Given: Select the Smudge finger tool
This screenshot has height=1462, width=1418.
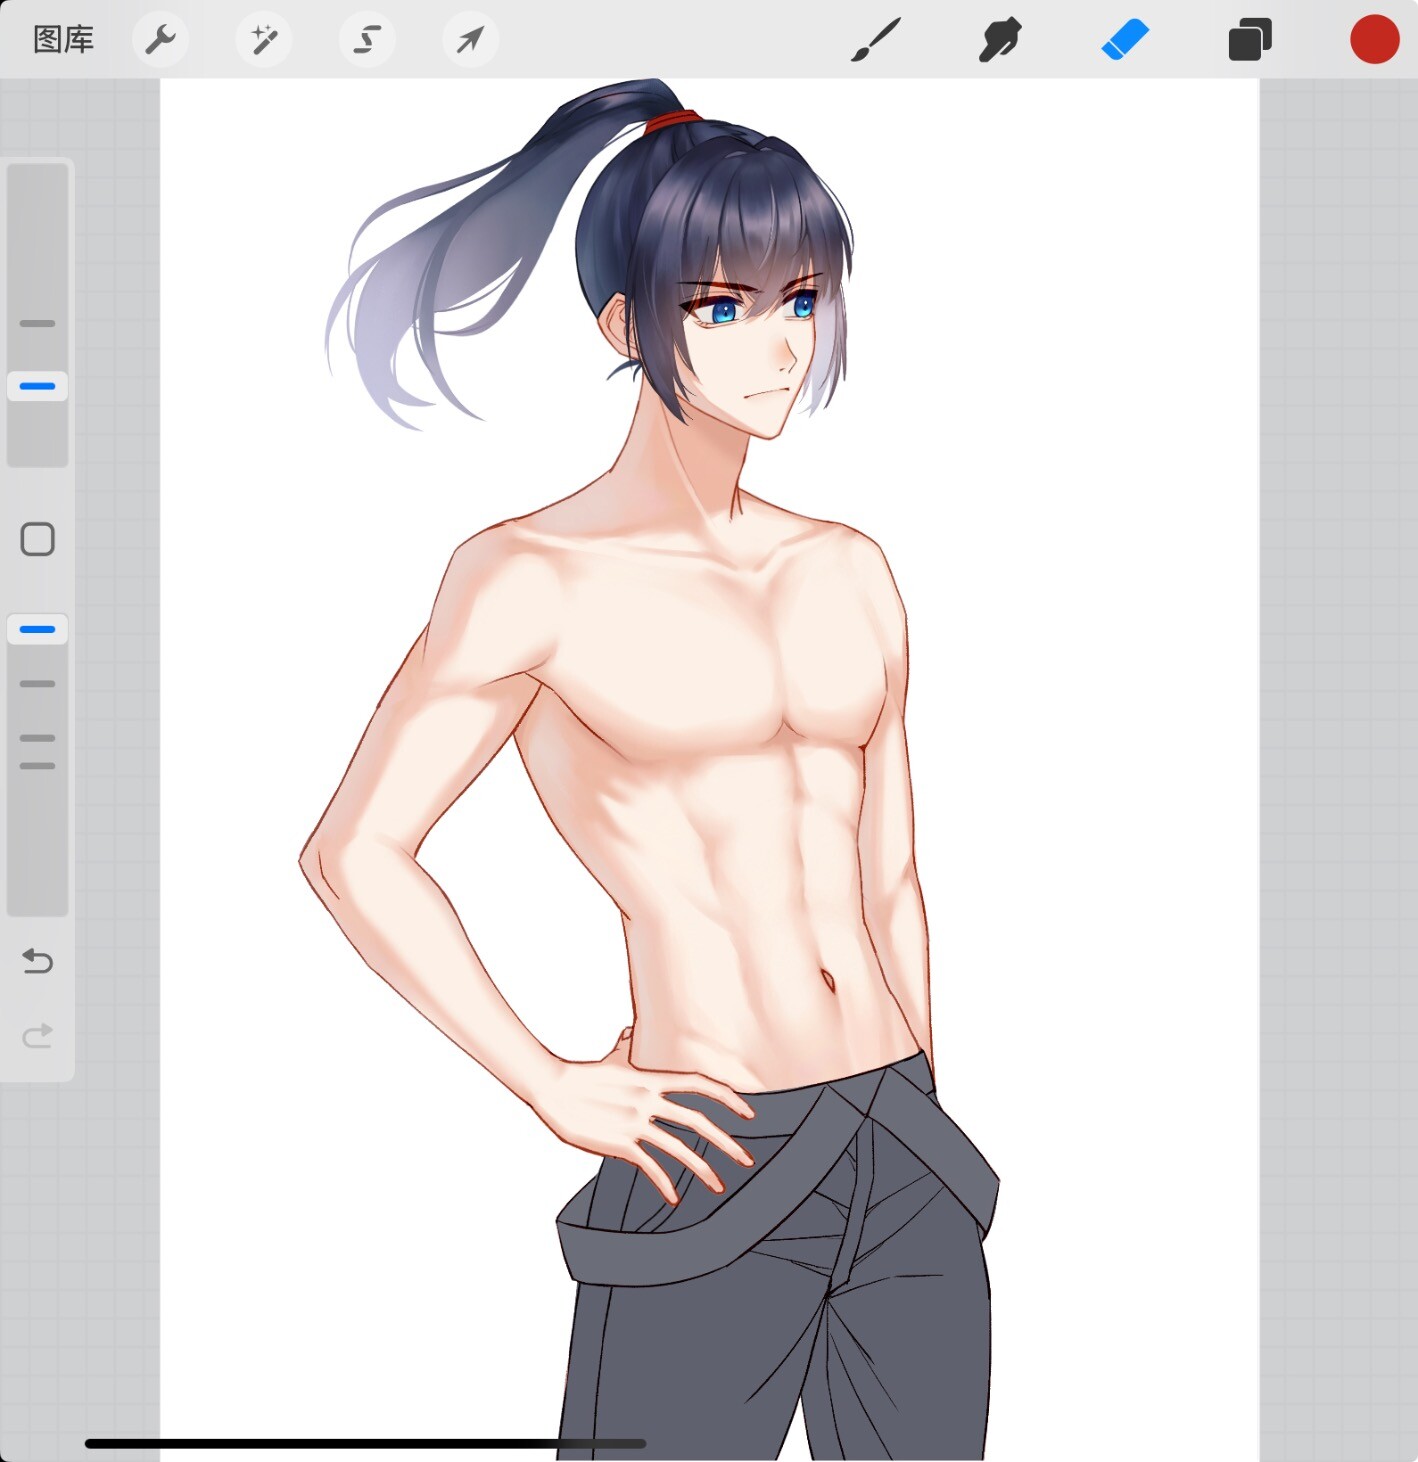Looking at the screenshot, I should tap(1000, 40).
